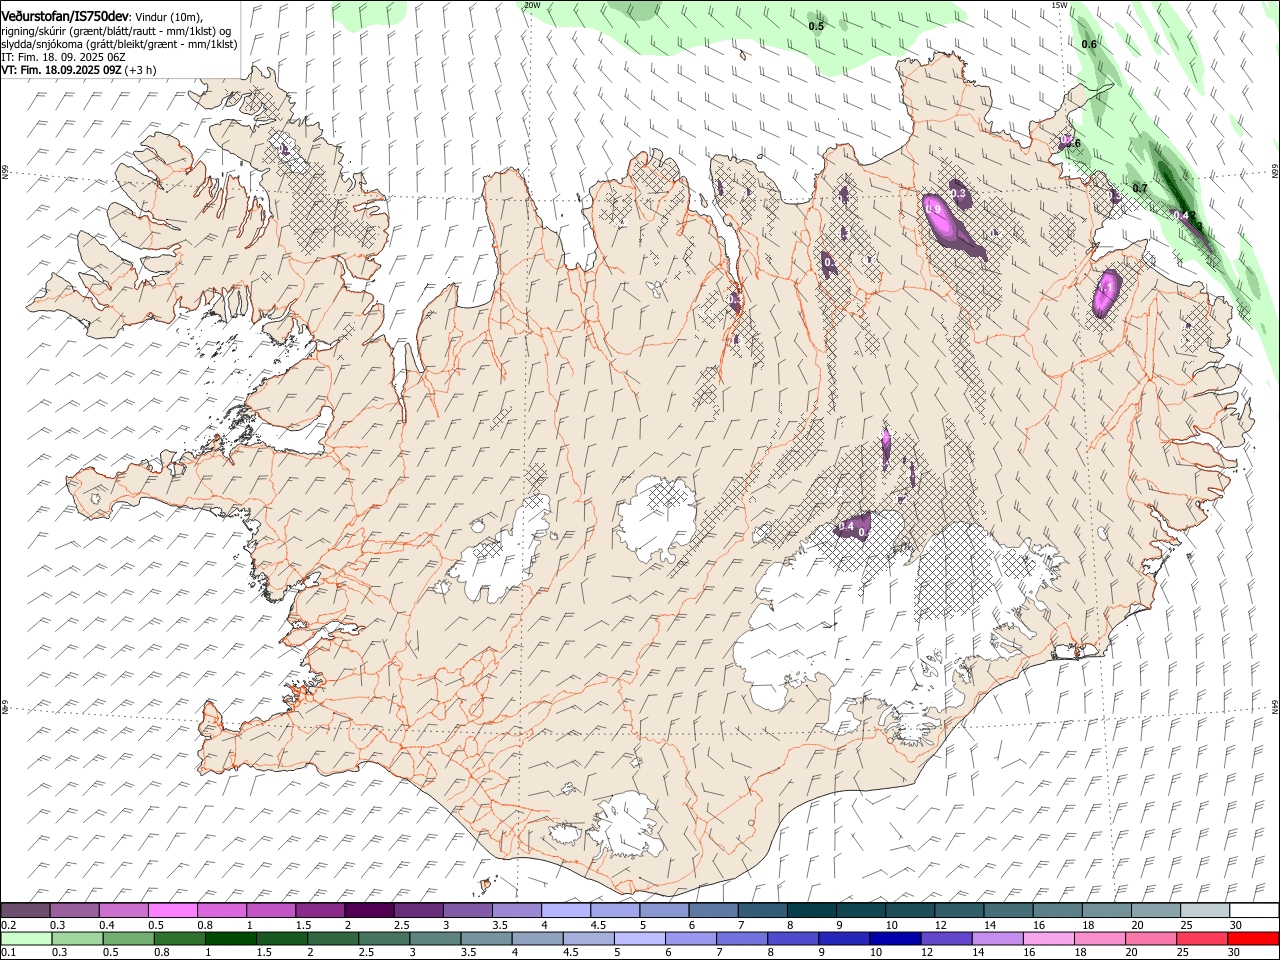Pick the pale green 0.1 swatch in the bottom legend

pos(26,939)
